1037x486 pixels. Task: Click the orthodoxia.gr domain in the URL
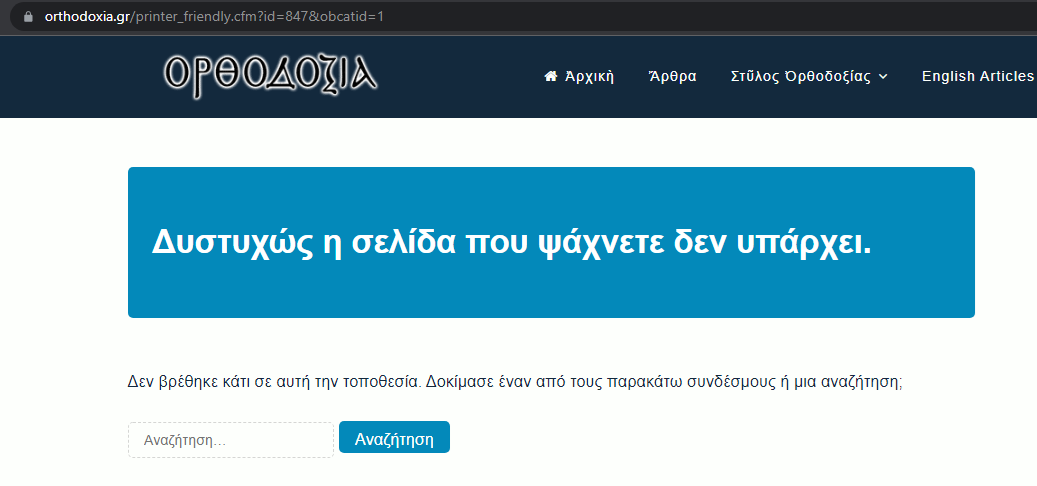coord(88,17)
